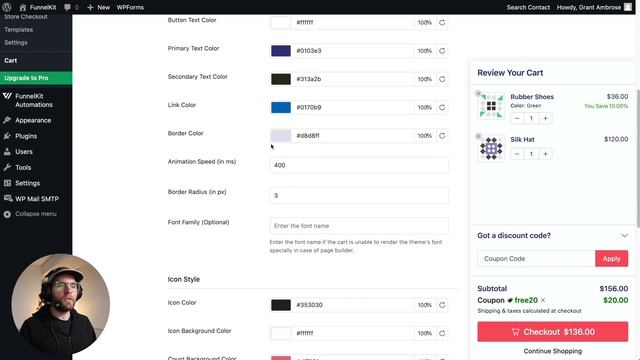This screenshot has height=360, width=640.
Task: Decrease Silk Hat quantity
Action: pyautogui.click(x=517, y=154)
